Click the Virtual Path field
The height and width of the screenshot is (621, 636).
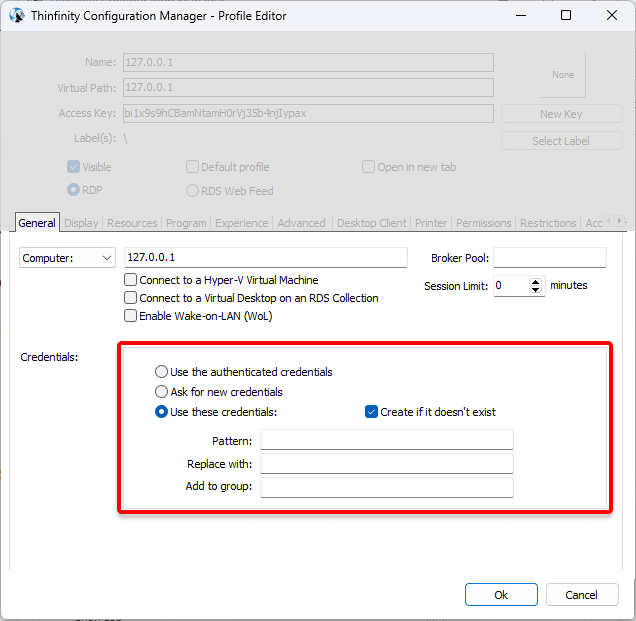tap(308, 87)
